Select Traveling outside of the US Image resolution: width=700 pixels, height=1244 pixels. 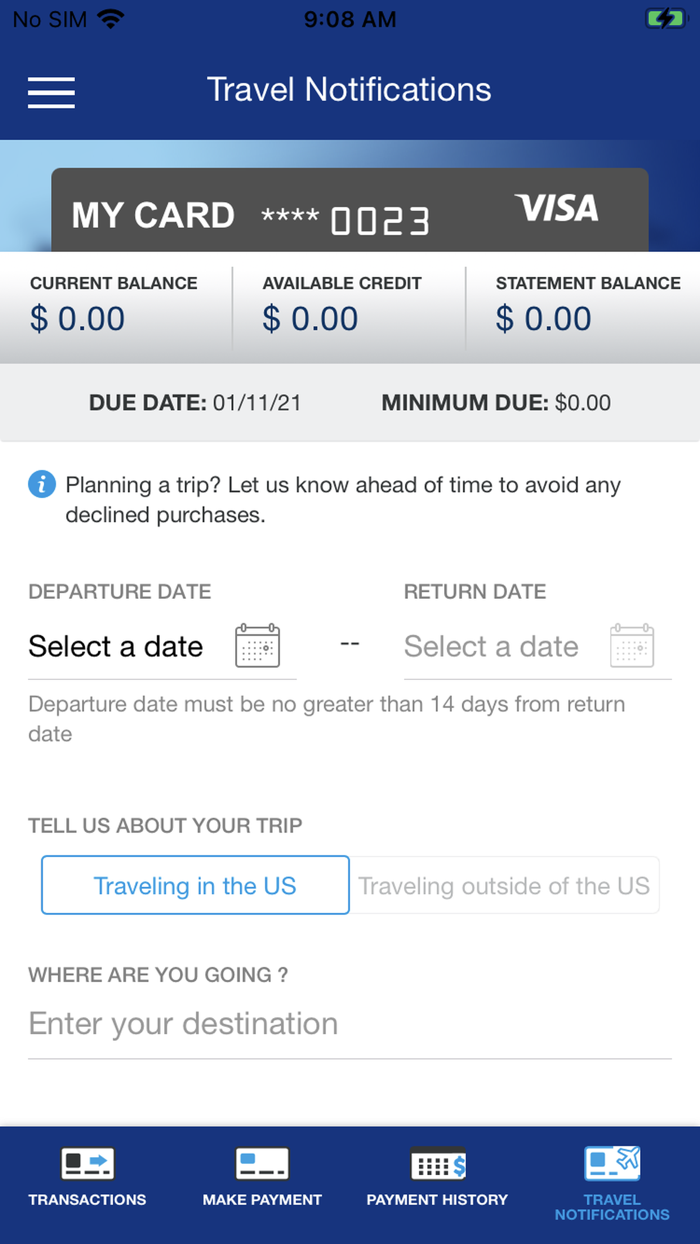505,885
